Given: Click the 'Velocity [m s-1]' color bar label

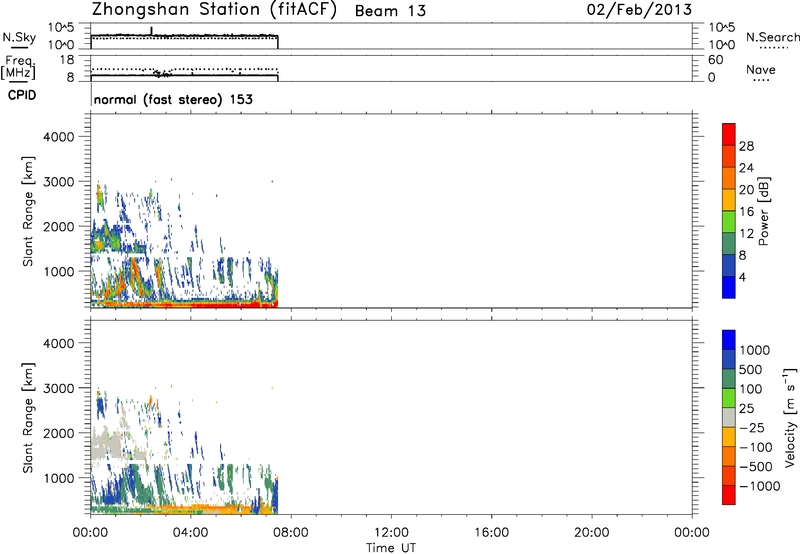Looking at the screenshot, I should coord(790,417).
